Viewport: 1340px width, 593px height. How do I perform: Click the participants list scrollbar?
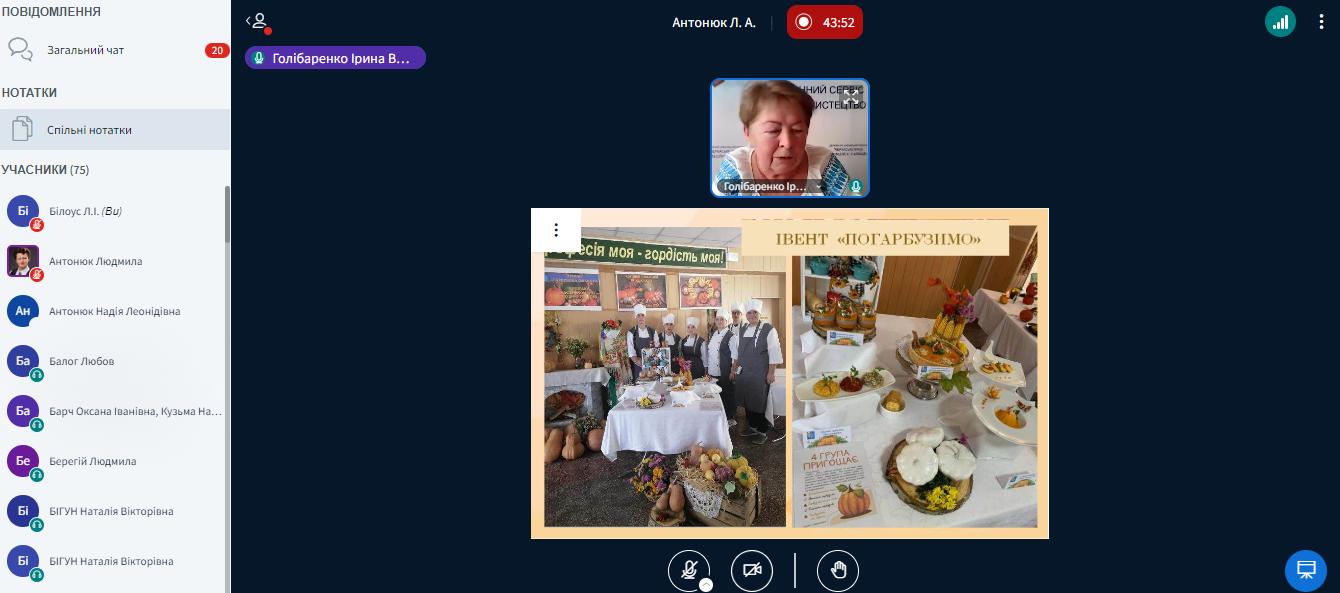coord(227,215)
